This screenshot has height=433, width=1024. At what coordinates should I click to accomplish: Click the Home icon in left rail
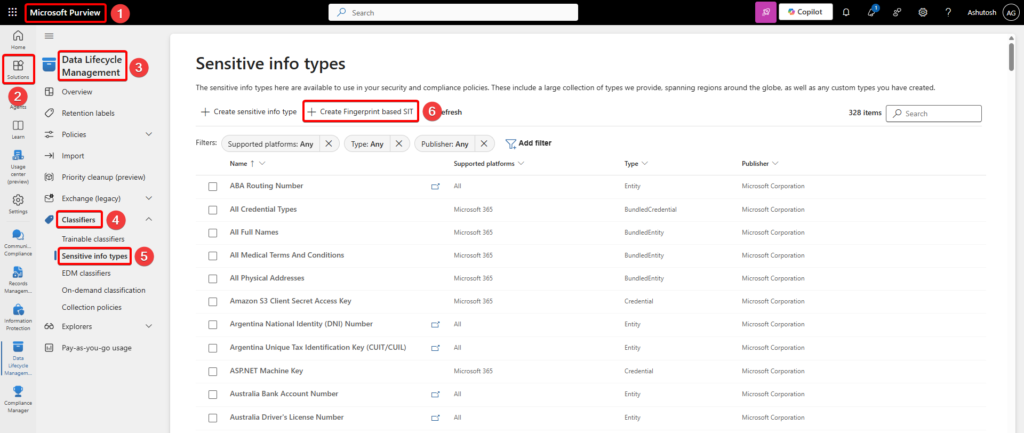click(x=18, y=40)
